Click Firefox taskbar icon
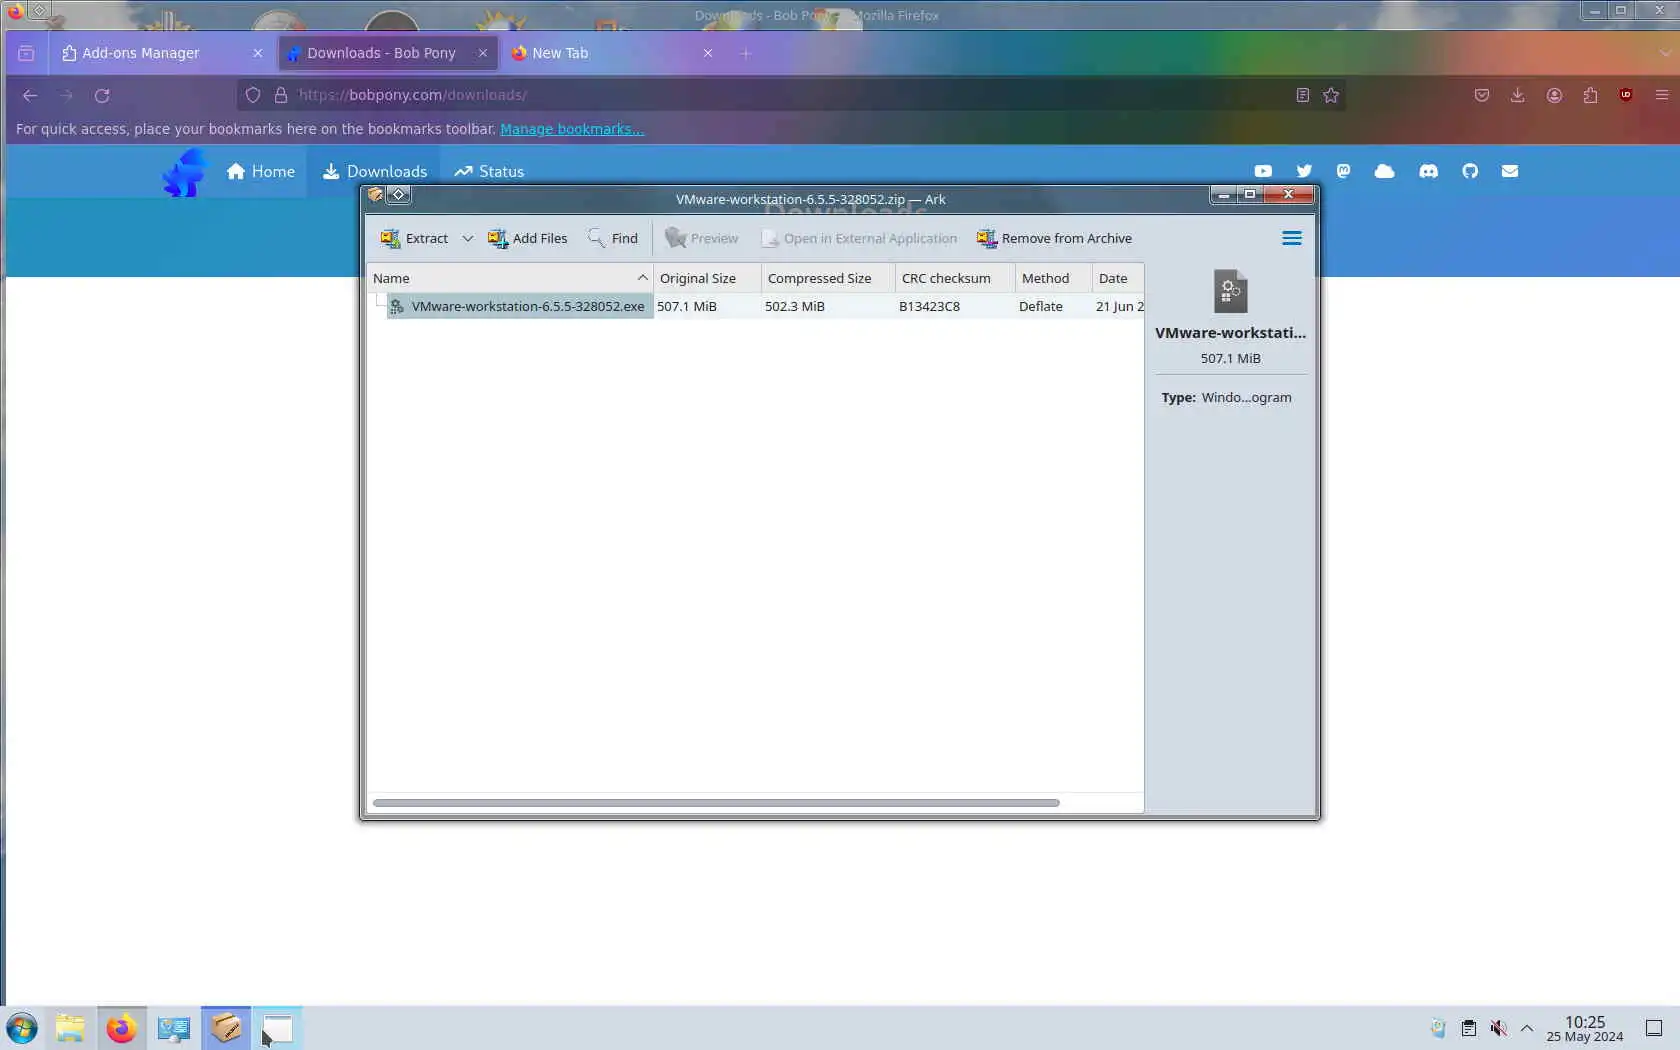 pyautogui.click(x=122, y=1028)
